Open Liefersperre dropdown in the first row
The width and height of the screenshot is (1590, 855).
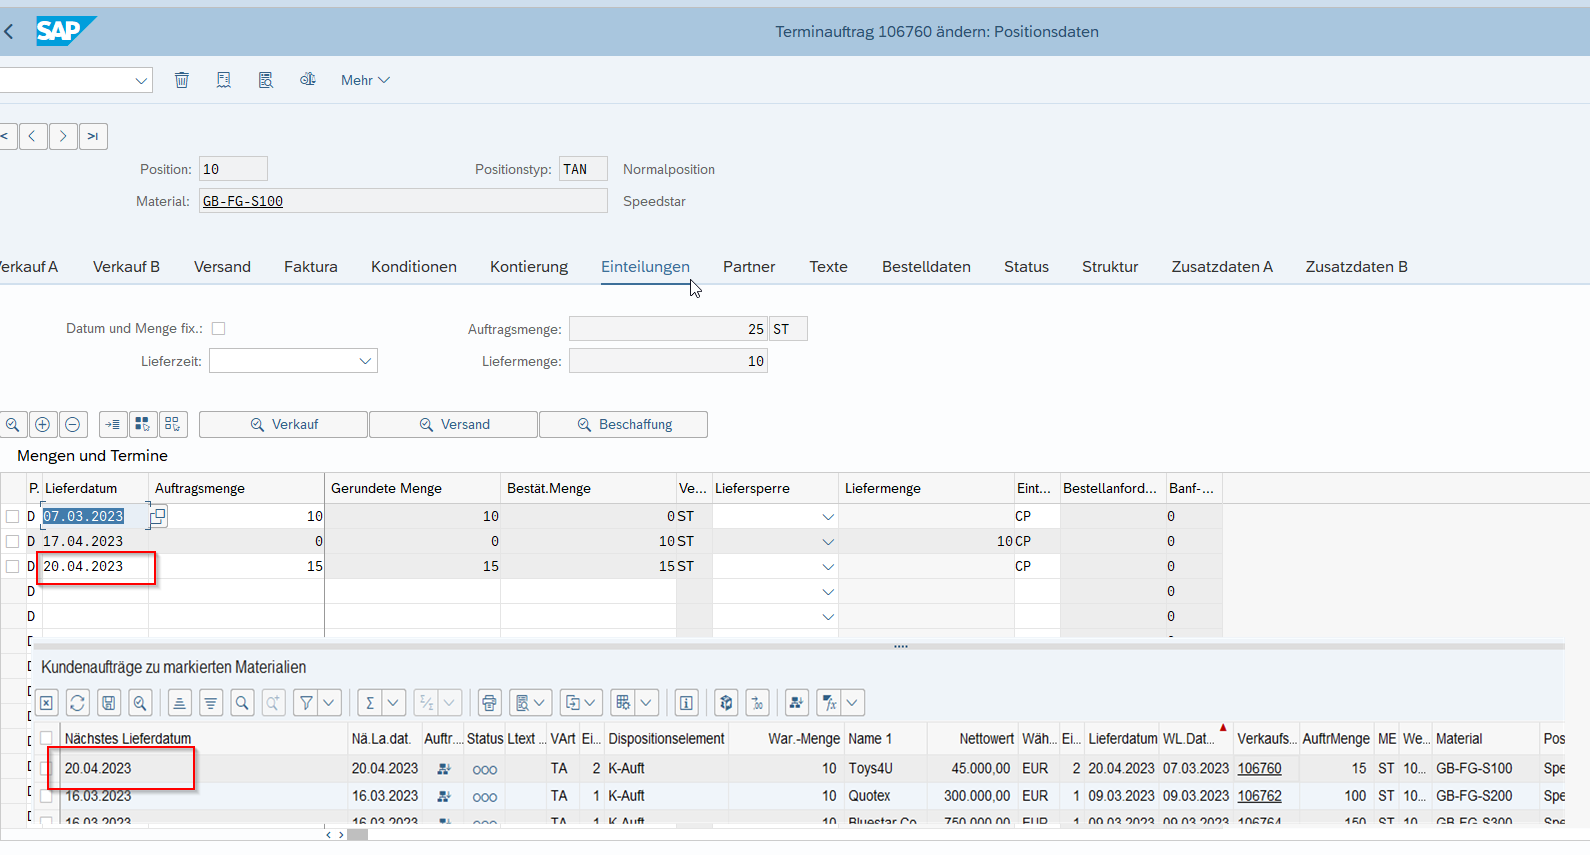[x=827, y=517]
